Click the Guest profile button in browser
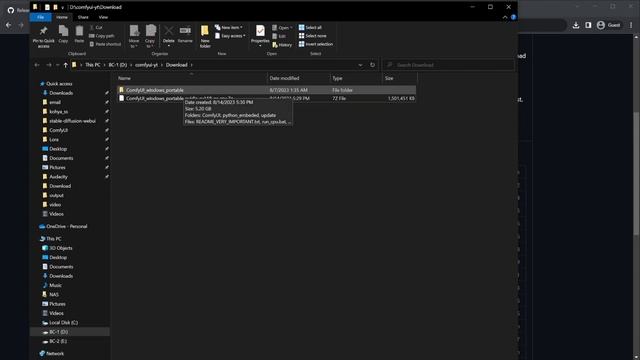Viewport: 640px width, 360px height. pos(608,25)
